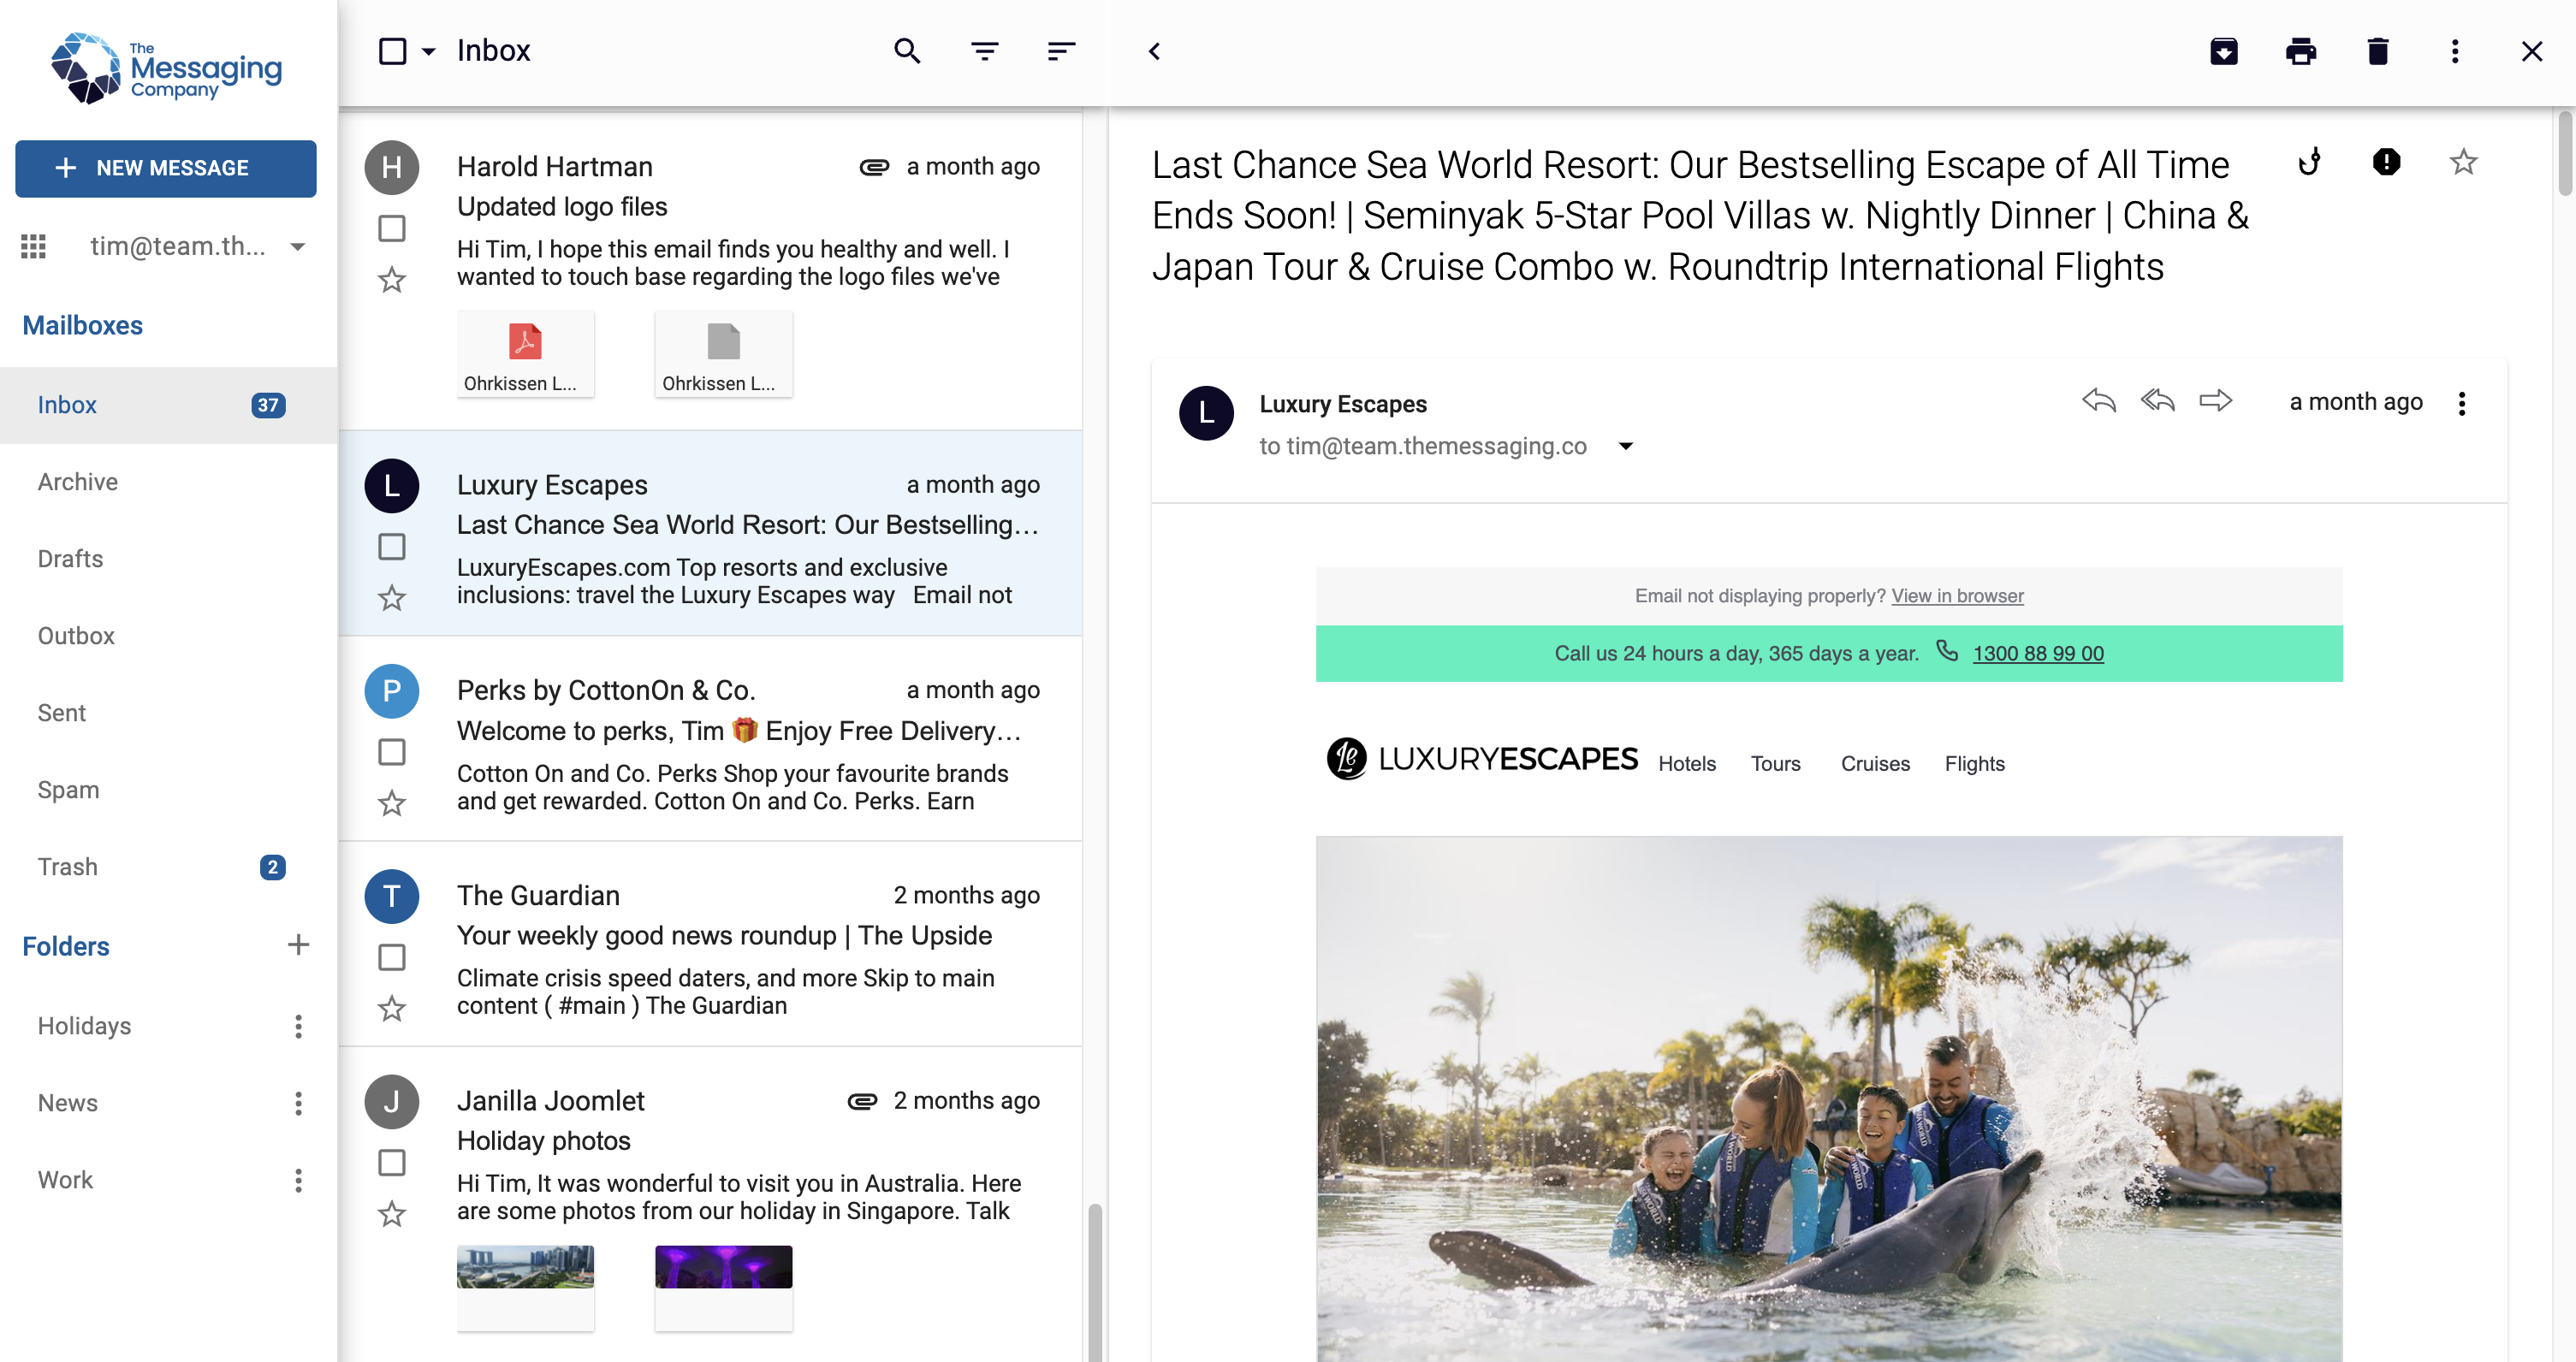Click the archive/save icon in email toolbar
Image resolution: width=2576 pixels, height=1362 pixels.
[2223, 50]
